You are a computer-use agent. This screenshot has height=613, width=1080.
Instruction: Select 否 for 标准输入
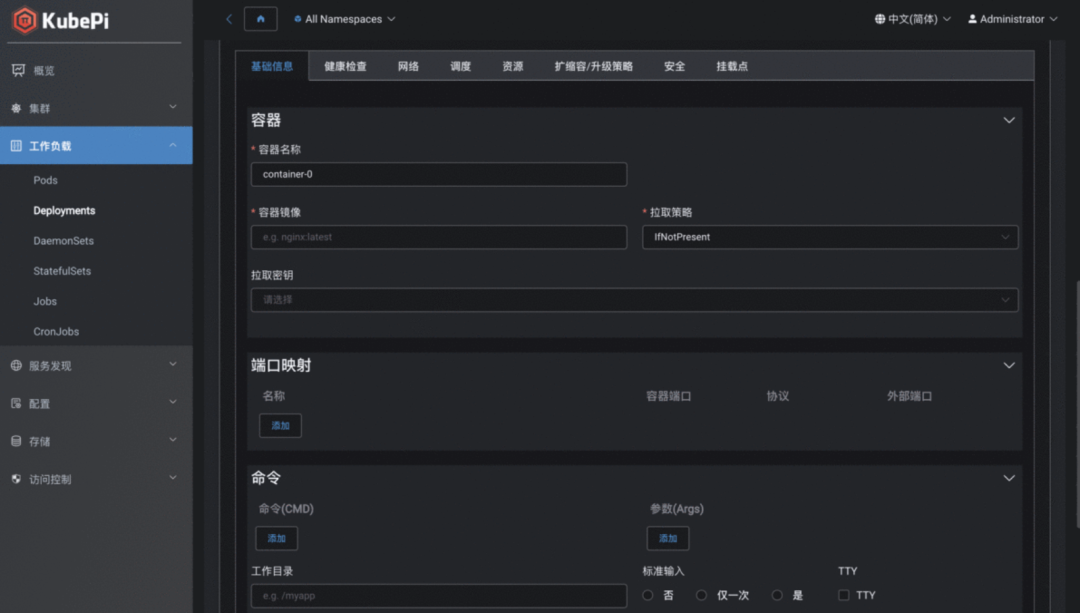pos(647,595)
